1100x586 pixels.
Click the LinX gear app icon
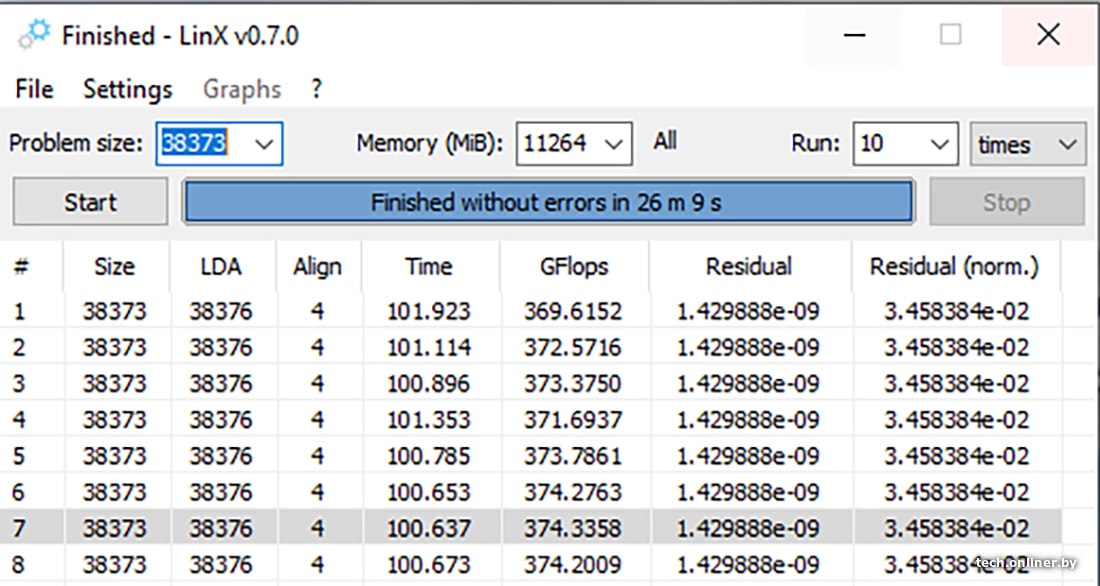[34, 36]
